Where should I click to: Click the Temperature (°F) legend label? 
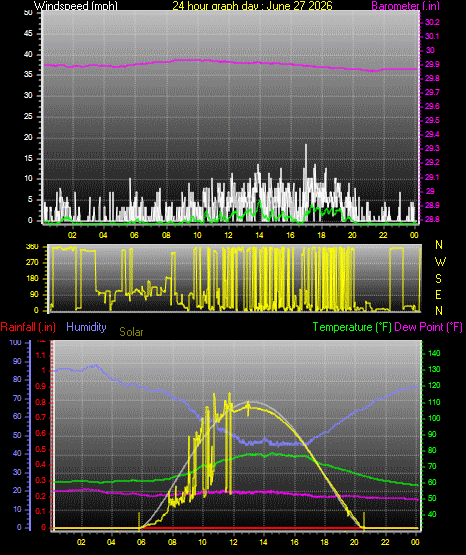pyautogui.click(x=352, y=327)
